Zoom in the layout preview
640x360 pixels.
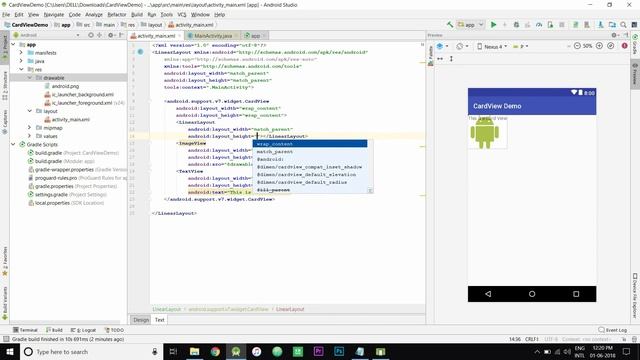click(599, 46)
